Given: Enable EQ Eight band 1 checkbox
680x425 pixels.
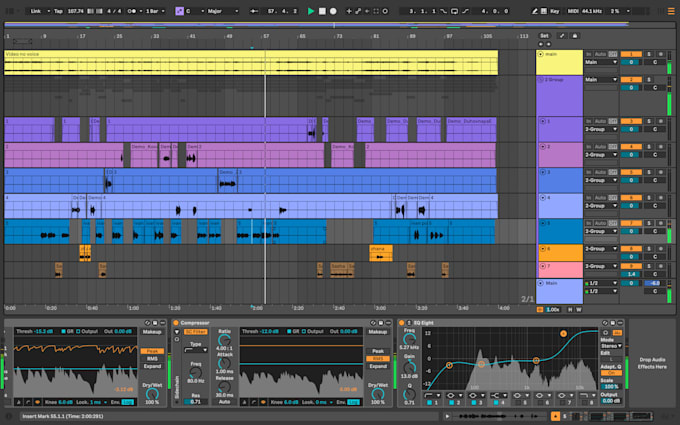Looking at the screenshot, I should tap(429, 403).
